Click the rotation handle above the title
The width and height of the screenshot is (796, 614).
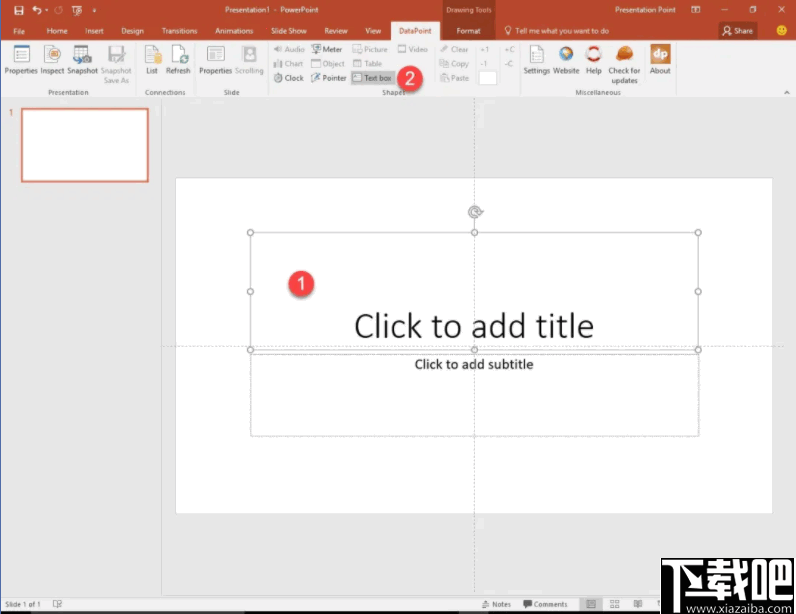[x=475, y=212]
